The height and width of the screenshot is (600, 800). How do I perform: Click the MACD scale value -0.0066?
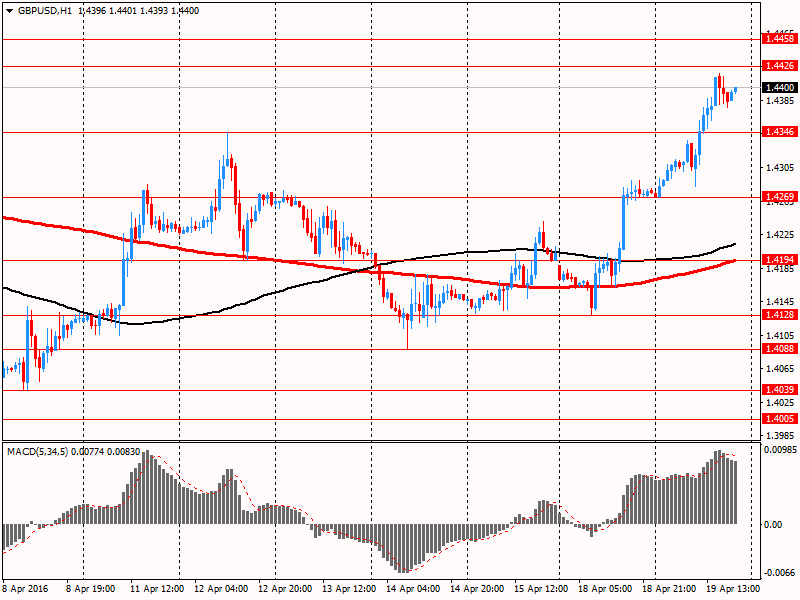(x=780, y=572)
